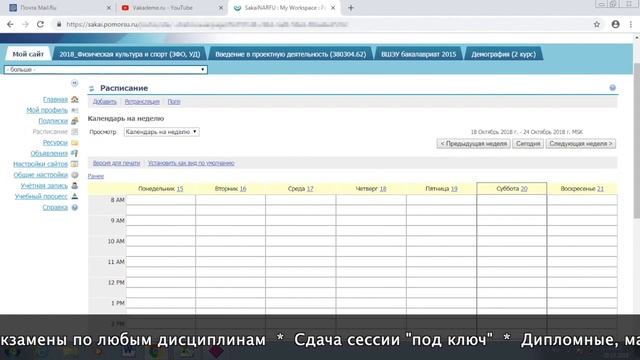The height and width of the screenshot is (360, 640).
Task: Click the Следующая неделя button
Action: coord(581,144)
